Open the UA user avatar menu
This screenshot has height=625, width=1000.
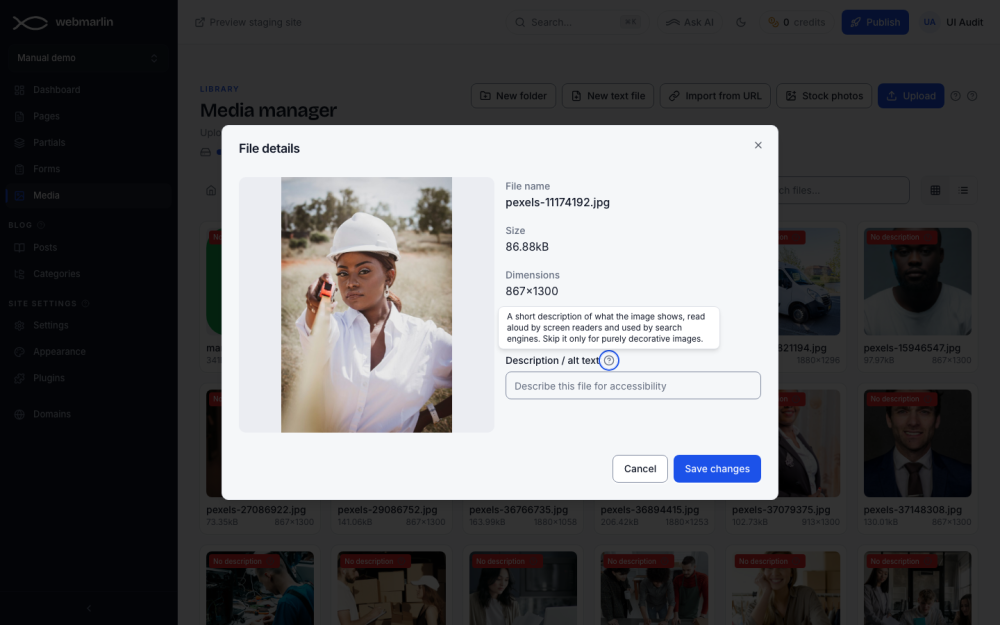coord(929,22)
